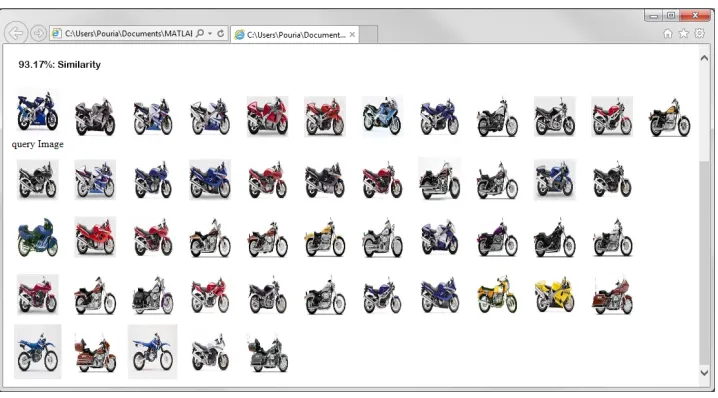This screenshot has width=718, height=398.
Task: Select the tab titled C:\Users\Pouria\Document...
Action: coord(294,35)
